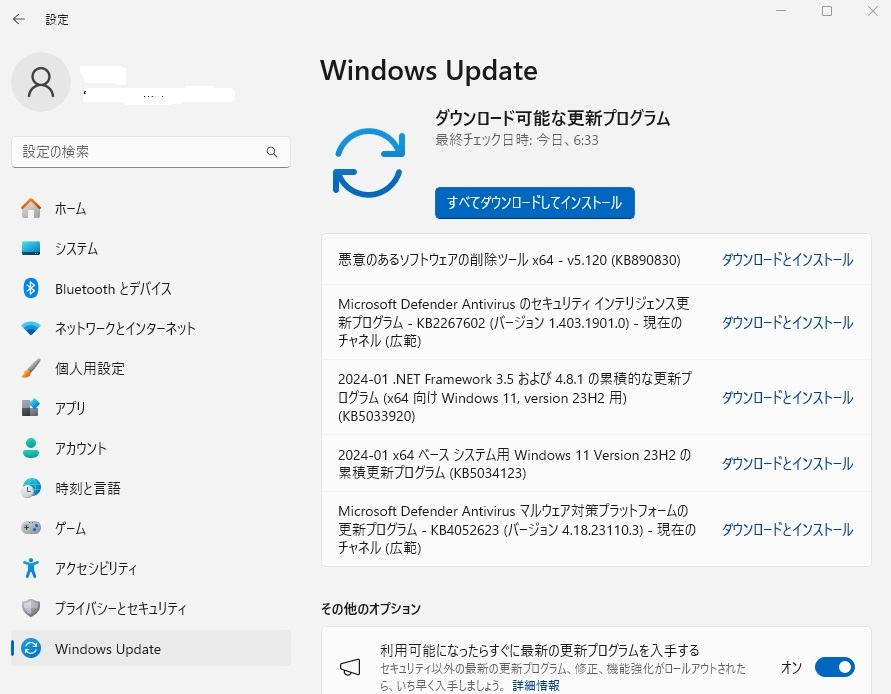Select the アプリ menu item
Screen dimensions: 891x694
(151, 408)
